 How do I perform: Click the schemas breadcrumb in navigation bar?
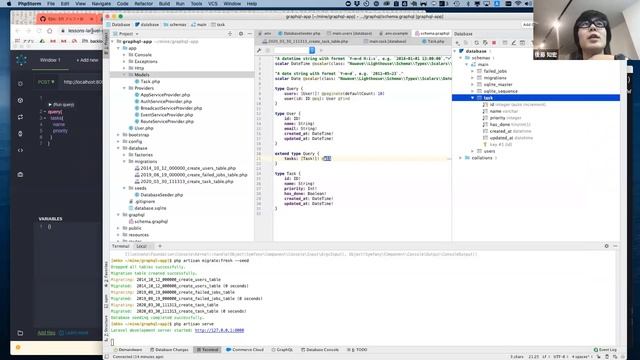point(175,25)
